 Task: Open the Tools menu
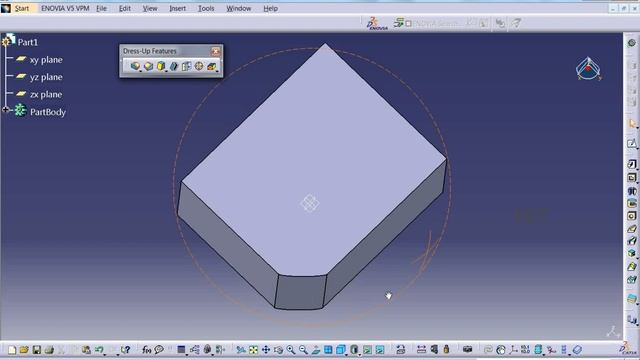[206, 8]
